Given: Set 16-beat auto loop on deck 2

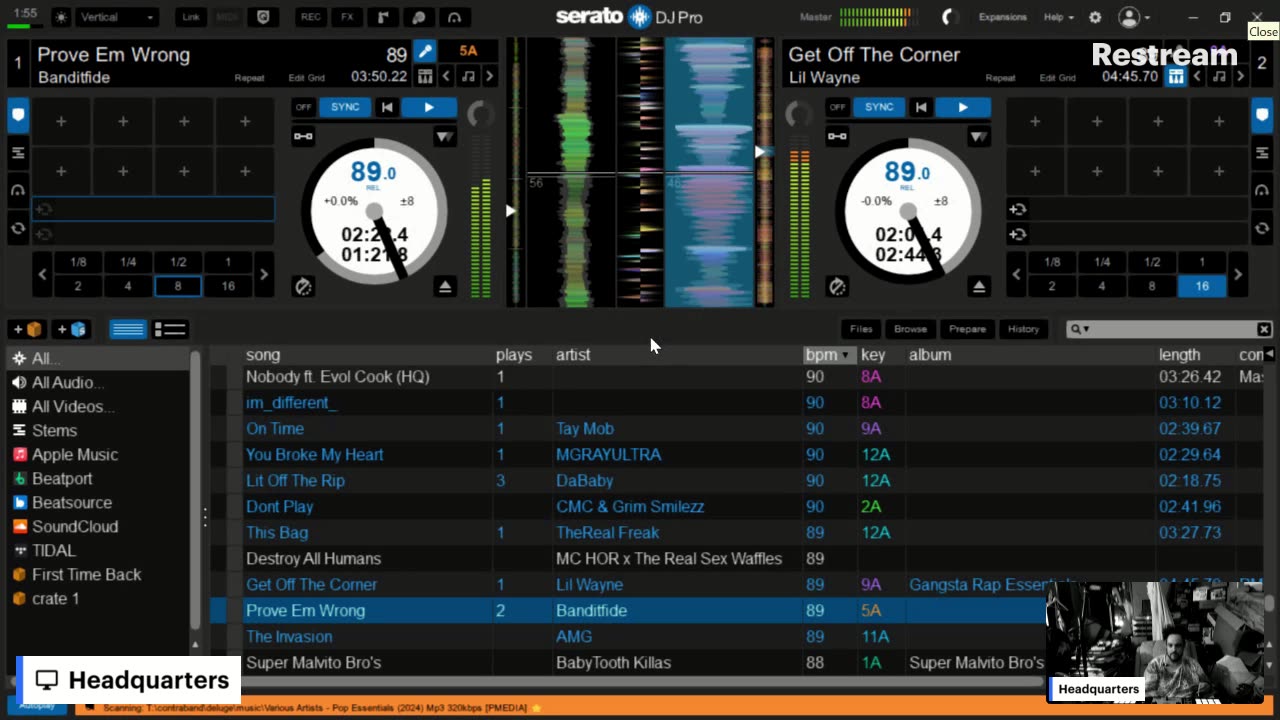Looking at the screenshot, I should [1202, 286].
